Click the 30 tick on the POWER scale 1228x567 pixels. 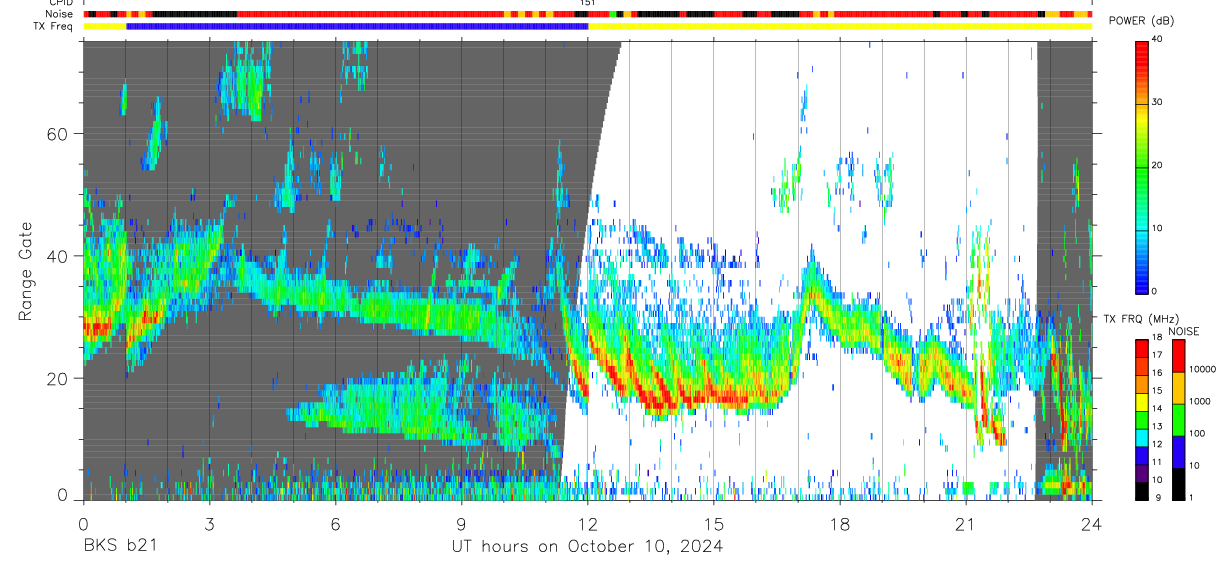1156,103
